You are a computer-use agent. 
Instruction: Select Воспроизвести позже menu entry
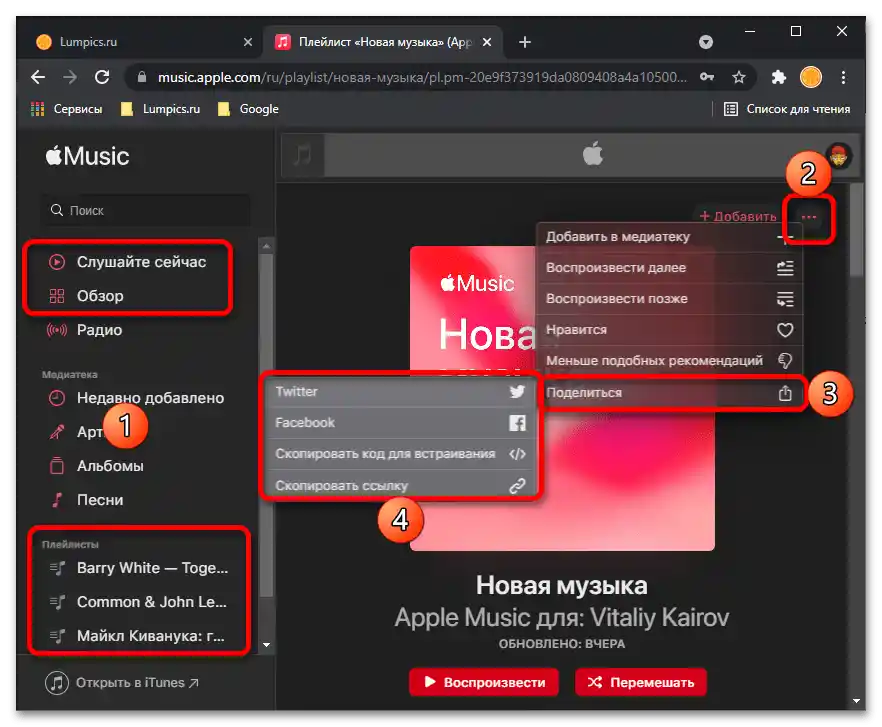pos(669,299)
